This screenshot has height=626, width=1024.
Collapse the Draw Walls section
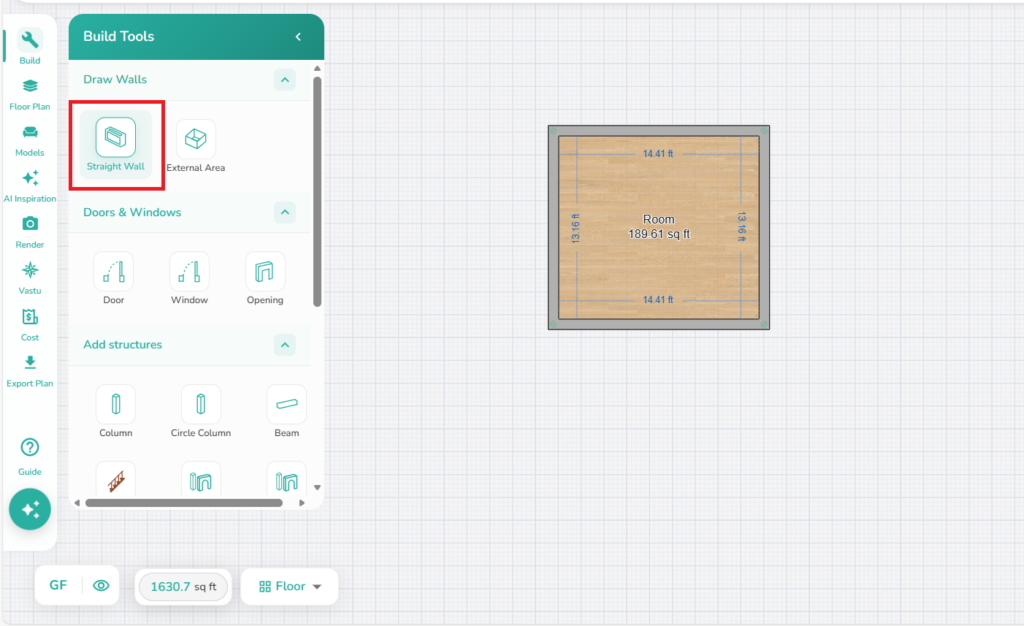coord(285,80)
